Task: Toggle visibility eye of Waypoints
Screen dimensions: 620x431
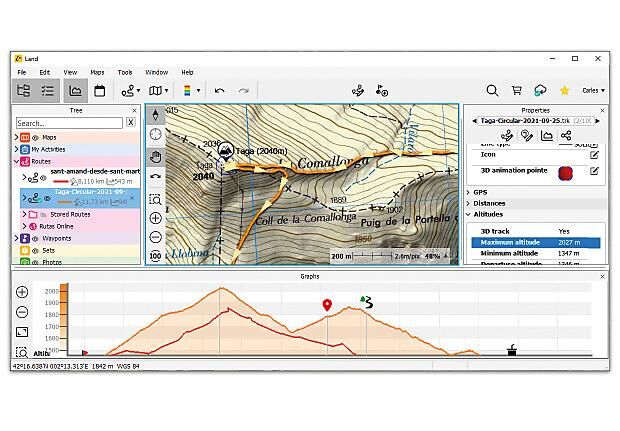Action: 36,239
